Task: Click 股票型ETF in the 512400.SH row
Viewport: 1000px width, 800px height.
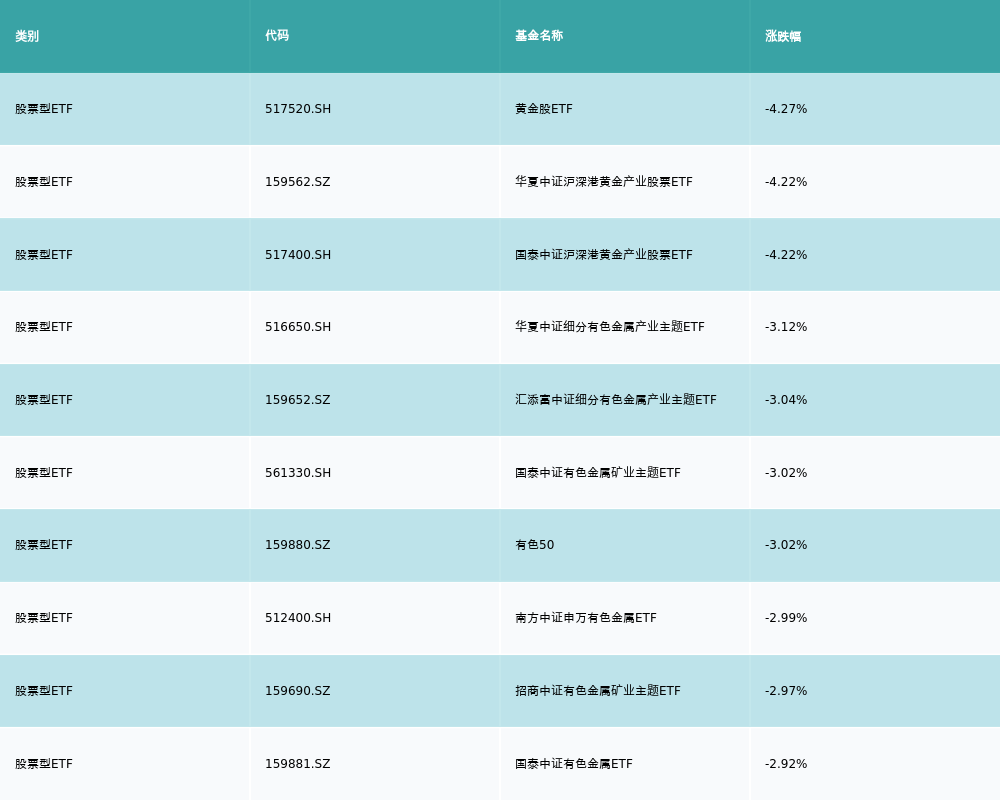Action: (44, 618)
